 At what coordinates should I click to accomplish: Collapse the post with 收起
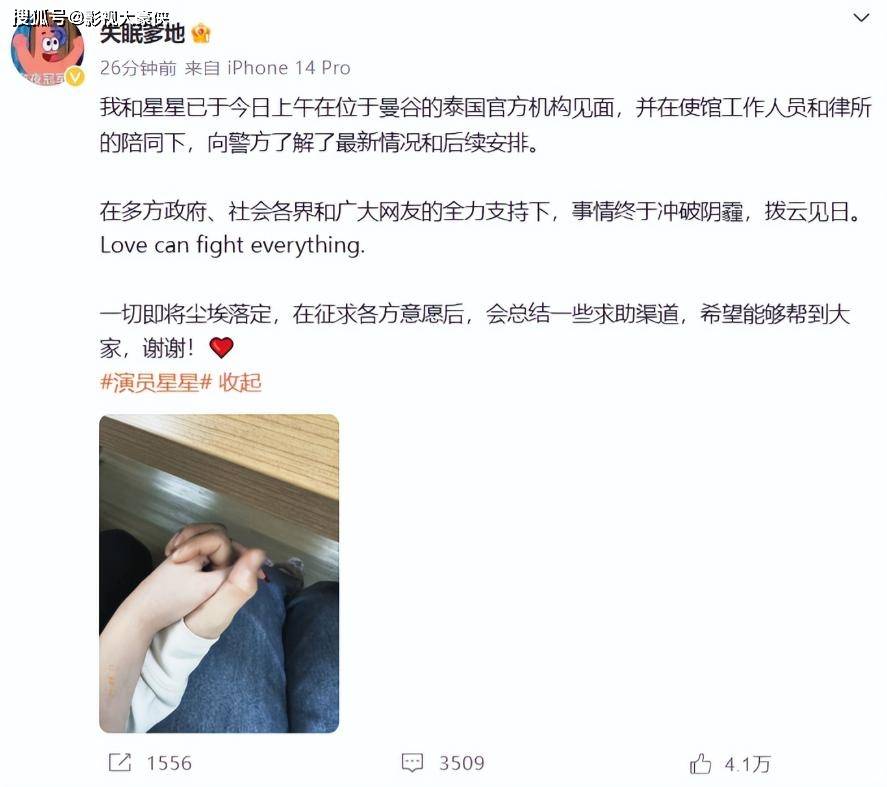point(240,382)
